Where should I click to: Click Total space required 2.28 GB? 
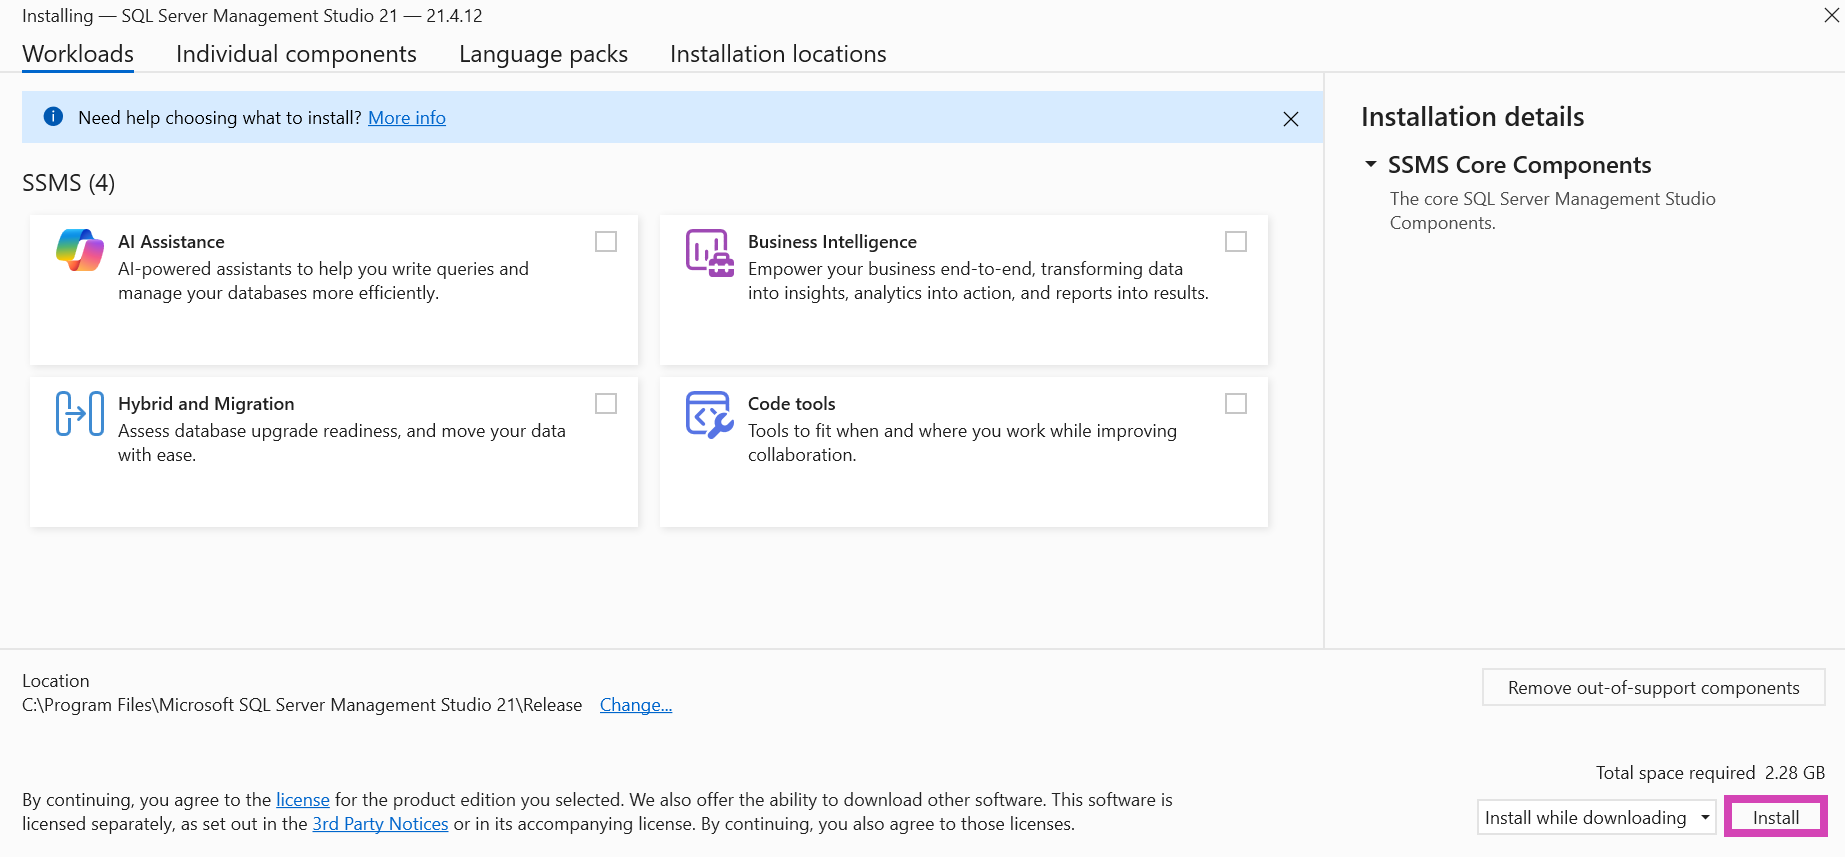point(1710,773)
